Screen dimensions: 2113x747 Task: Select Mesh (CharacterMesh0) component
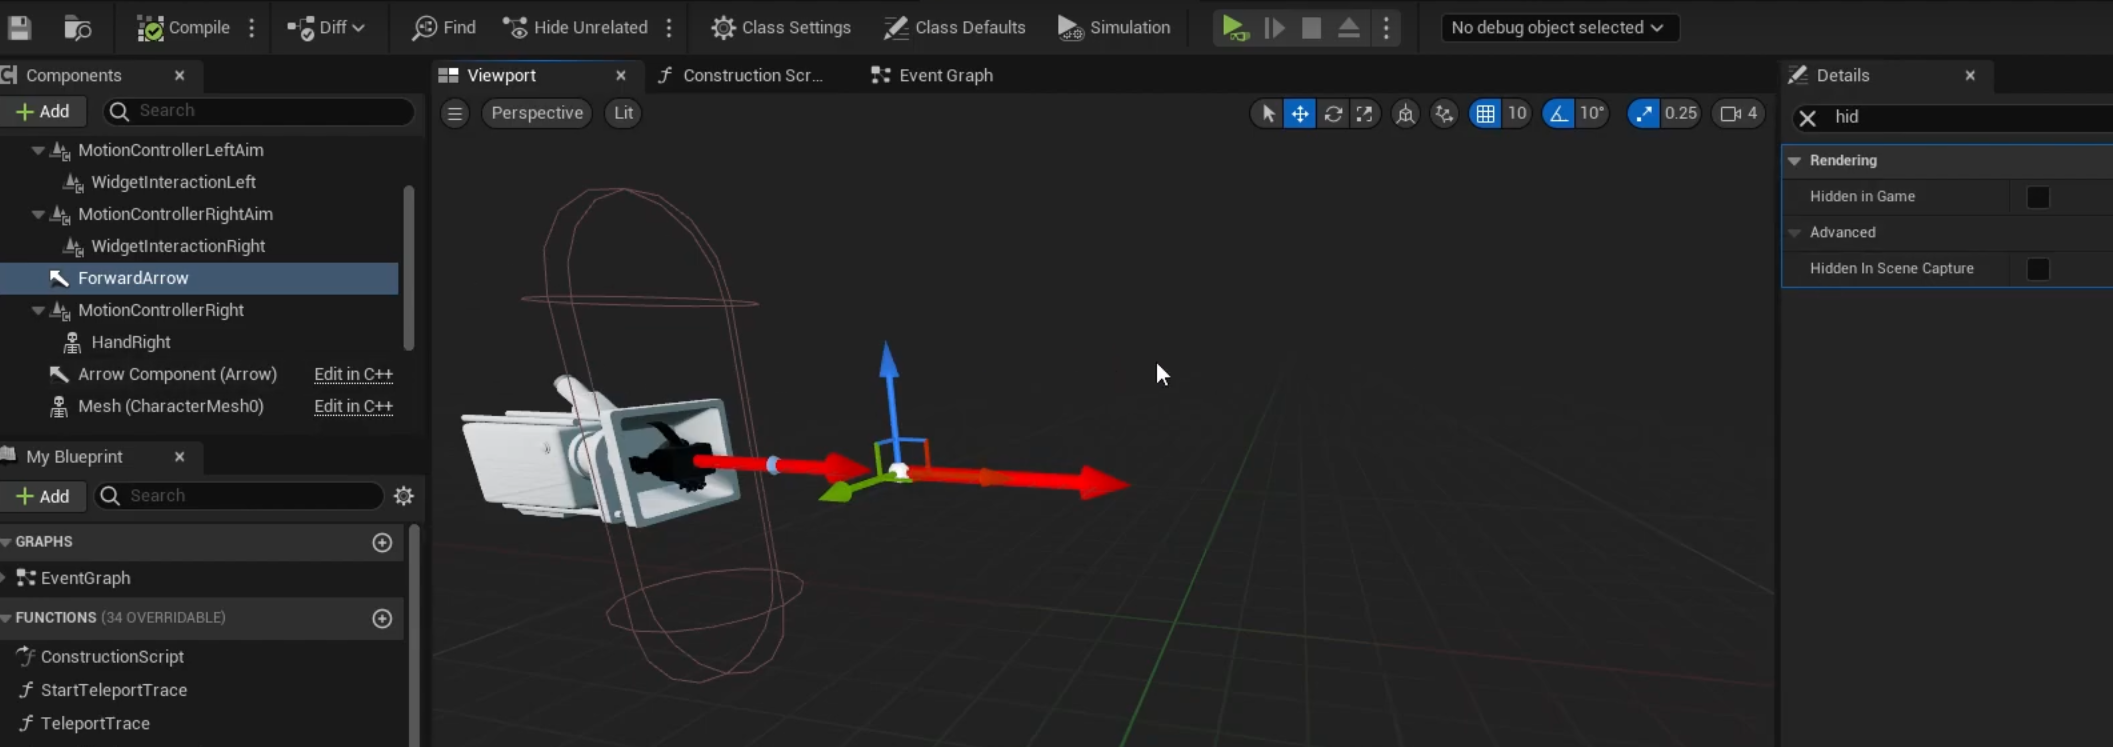170,406
